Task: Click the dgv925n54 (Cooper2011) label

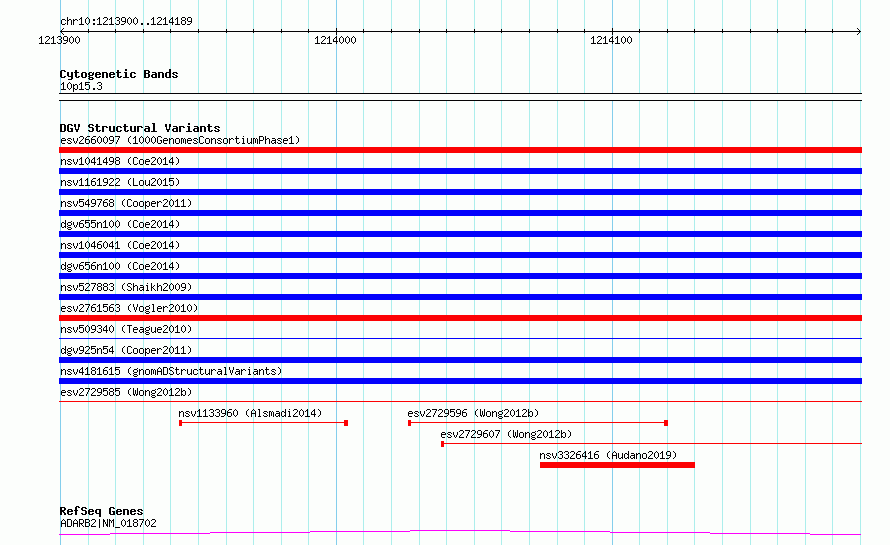Action: tap(126, 350)
